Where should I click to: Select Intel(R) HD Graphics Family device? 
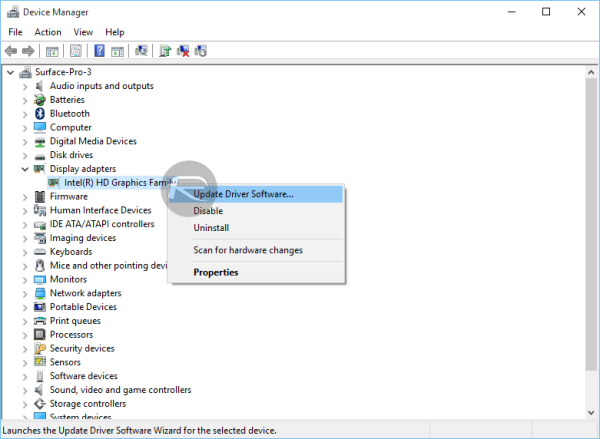coord(119,183)
